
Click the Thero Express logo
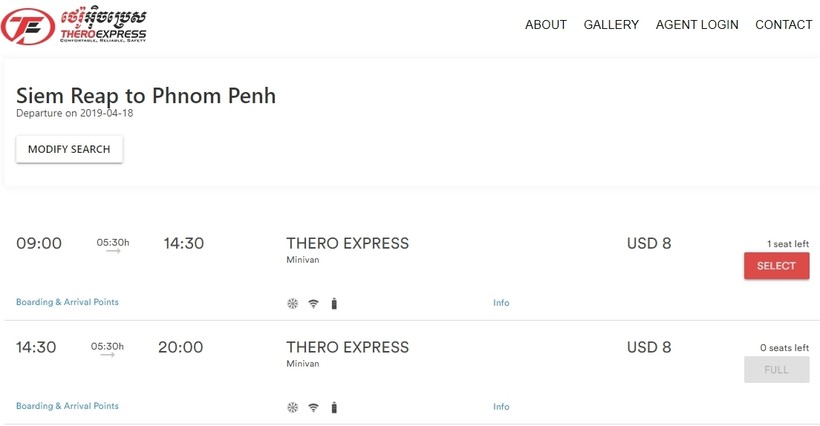(74, 26)
